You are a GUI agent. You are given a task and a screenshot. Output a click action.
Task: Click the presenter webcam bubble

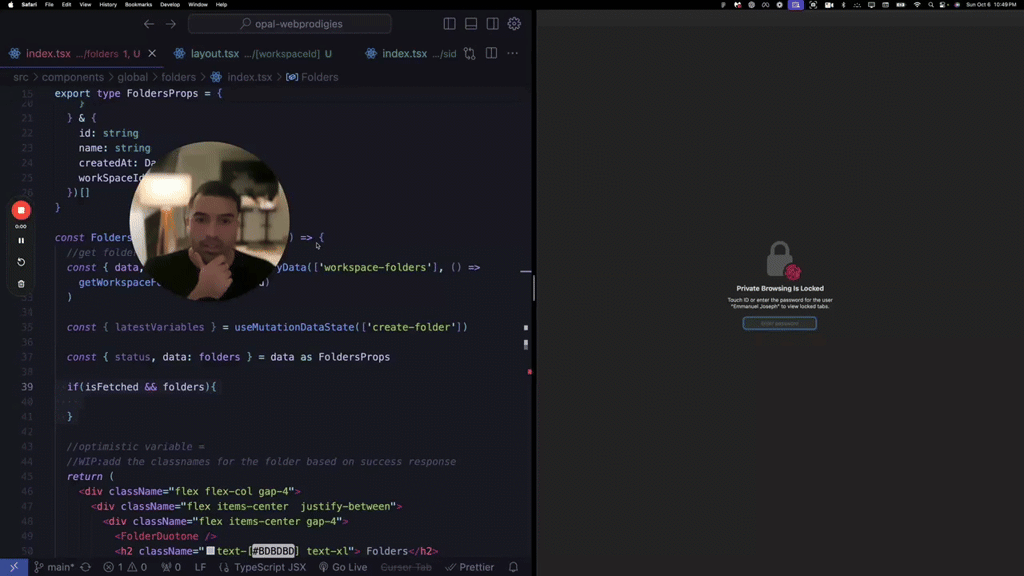tap(210, 221)
